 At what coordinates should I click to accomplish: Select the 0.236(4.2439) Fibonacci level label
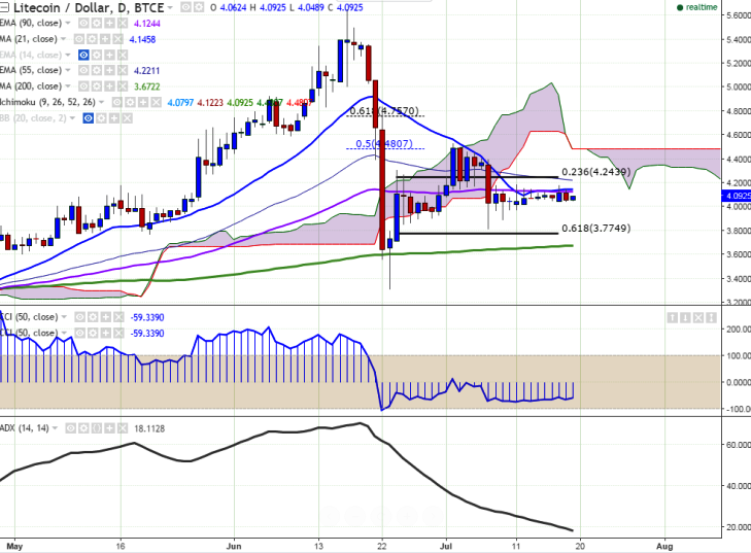(596, 172)
